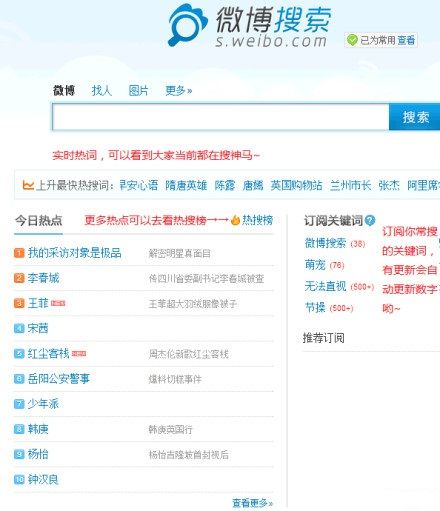Open the subscribed keyword 萌宠
Image resolution: width=440 pixels, height=511 pixels.
pos(315,265)
